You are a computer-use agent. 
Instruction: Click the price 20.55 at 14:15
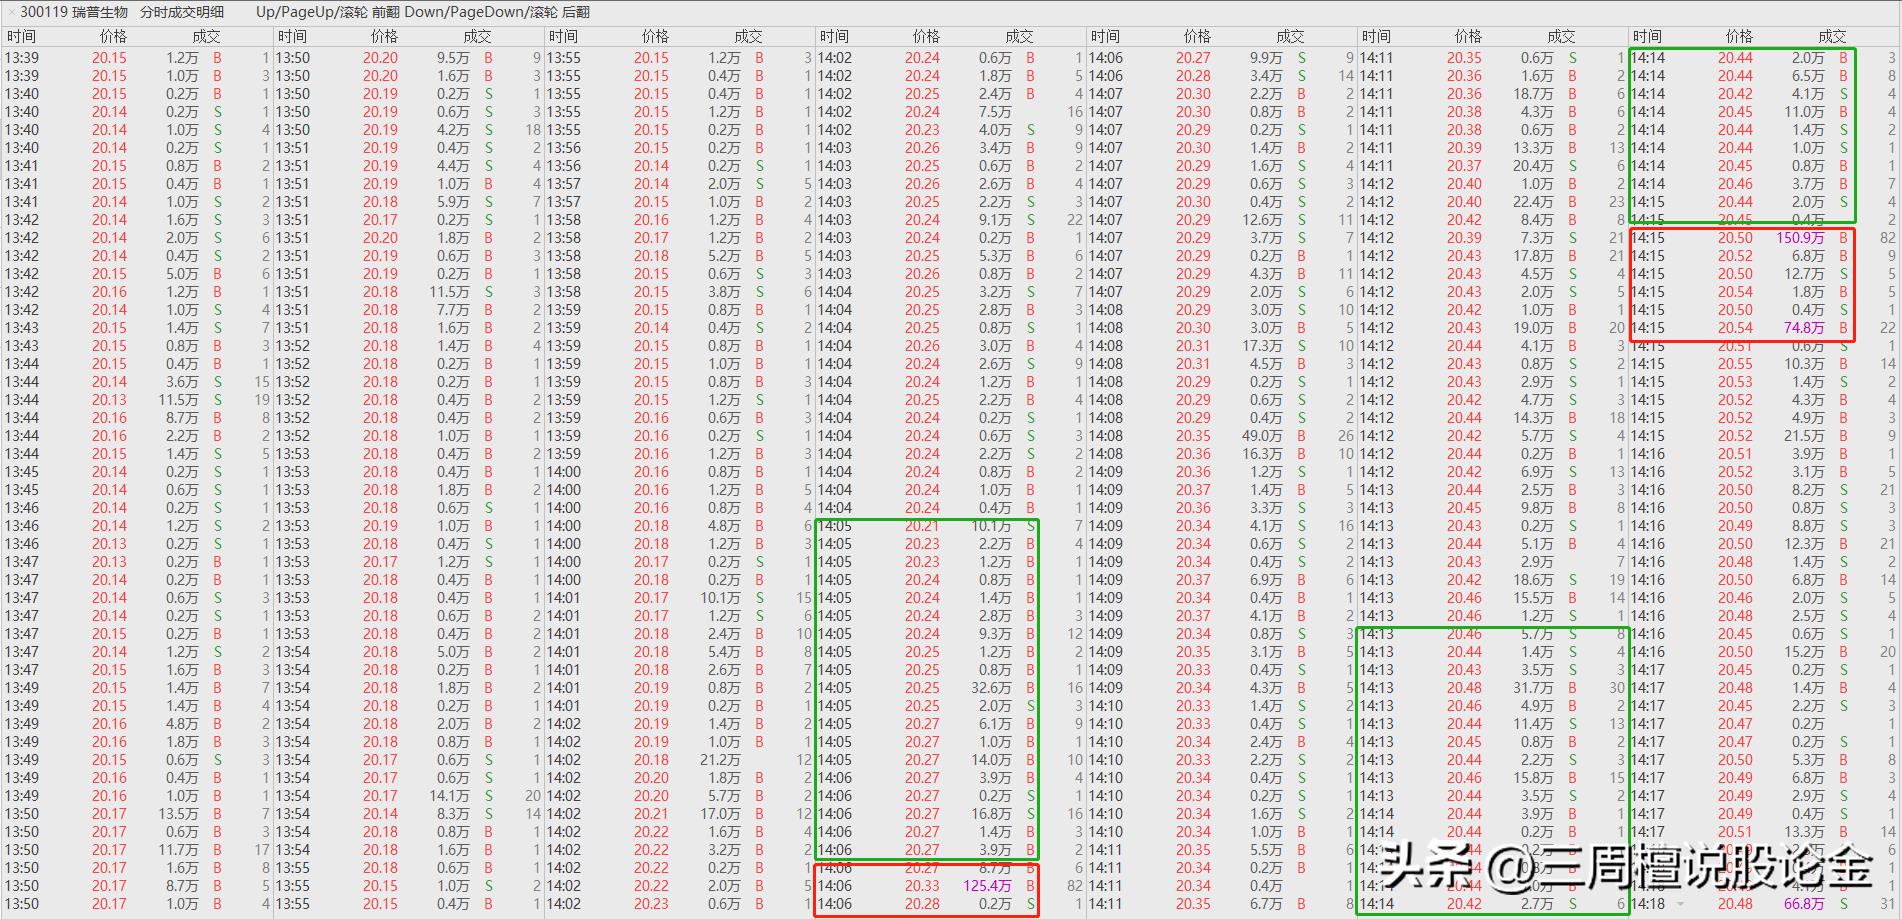coord(1735,364)
